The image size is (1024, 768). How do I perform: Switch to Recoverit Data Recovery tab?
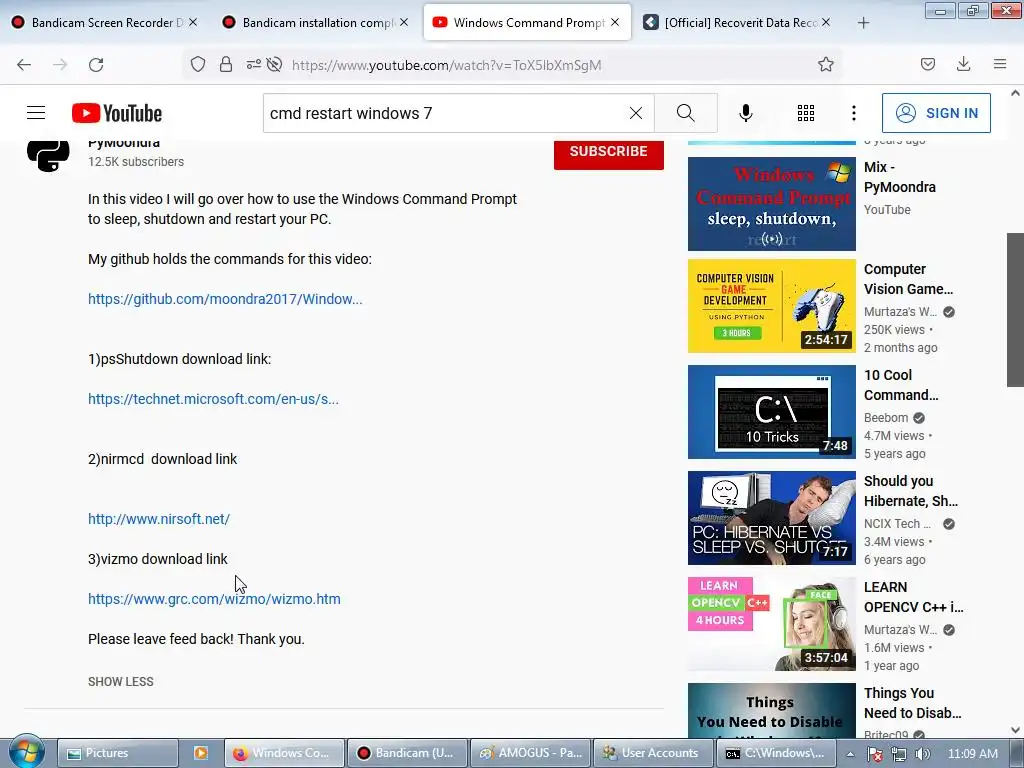(737, 22)
